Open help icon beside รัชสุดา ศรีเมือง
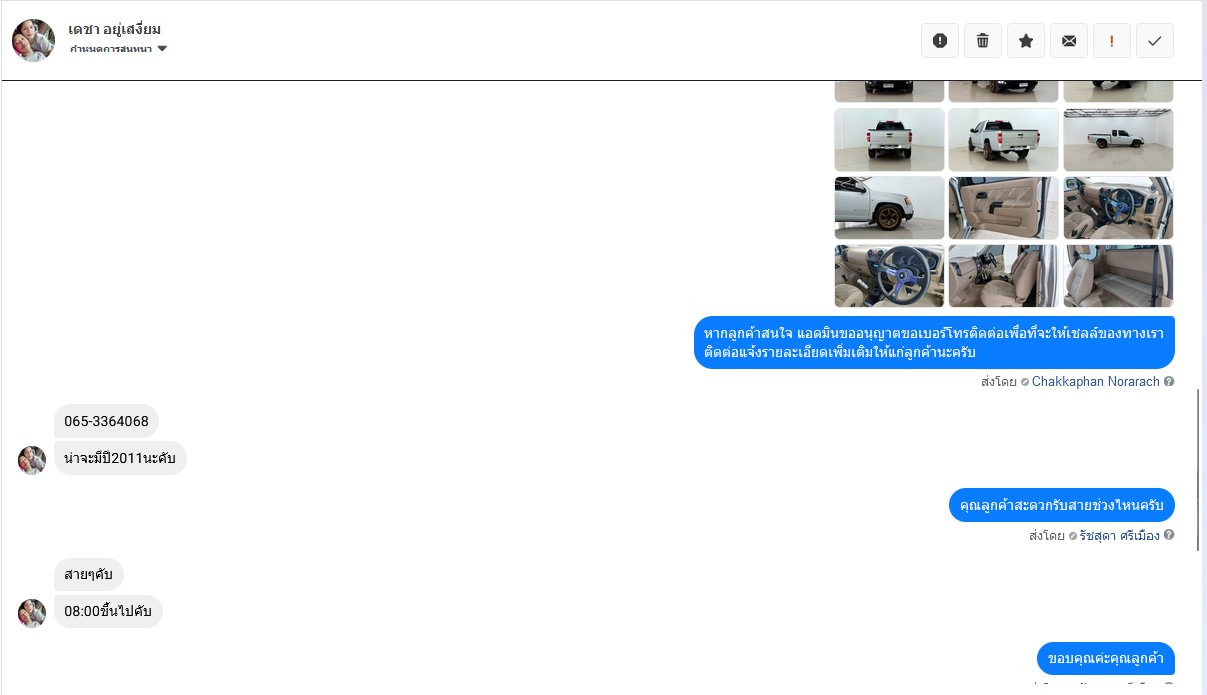Image resolution: width=1207 pixels, height=695 pixels. pos(1169,535)
